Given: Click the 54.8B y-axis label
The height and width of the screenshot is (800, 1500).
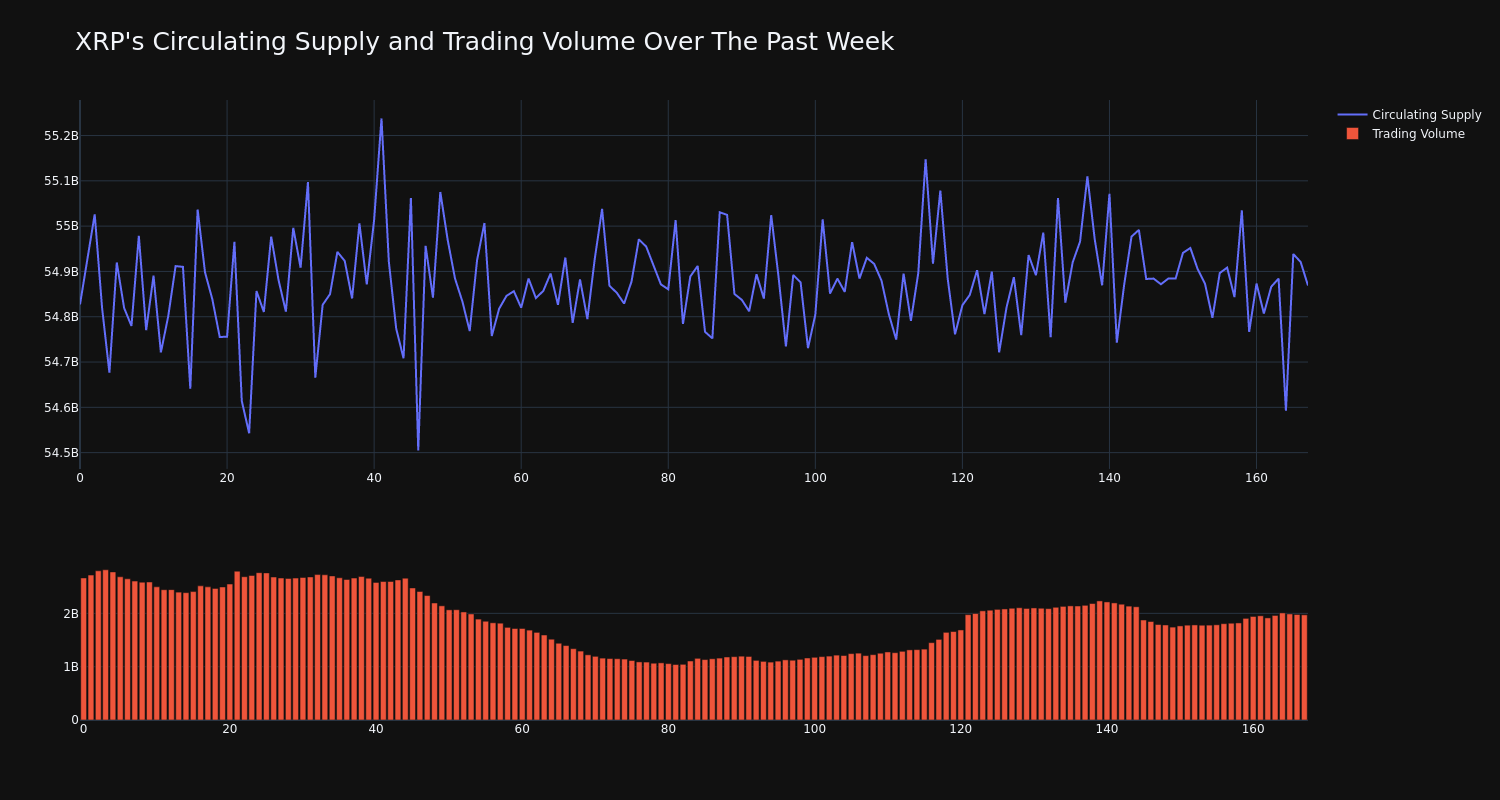Looking at the screenshot, I should click(61, 317).
